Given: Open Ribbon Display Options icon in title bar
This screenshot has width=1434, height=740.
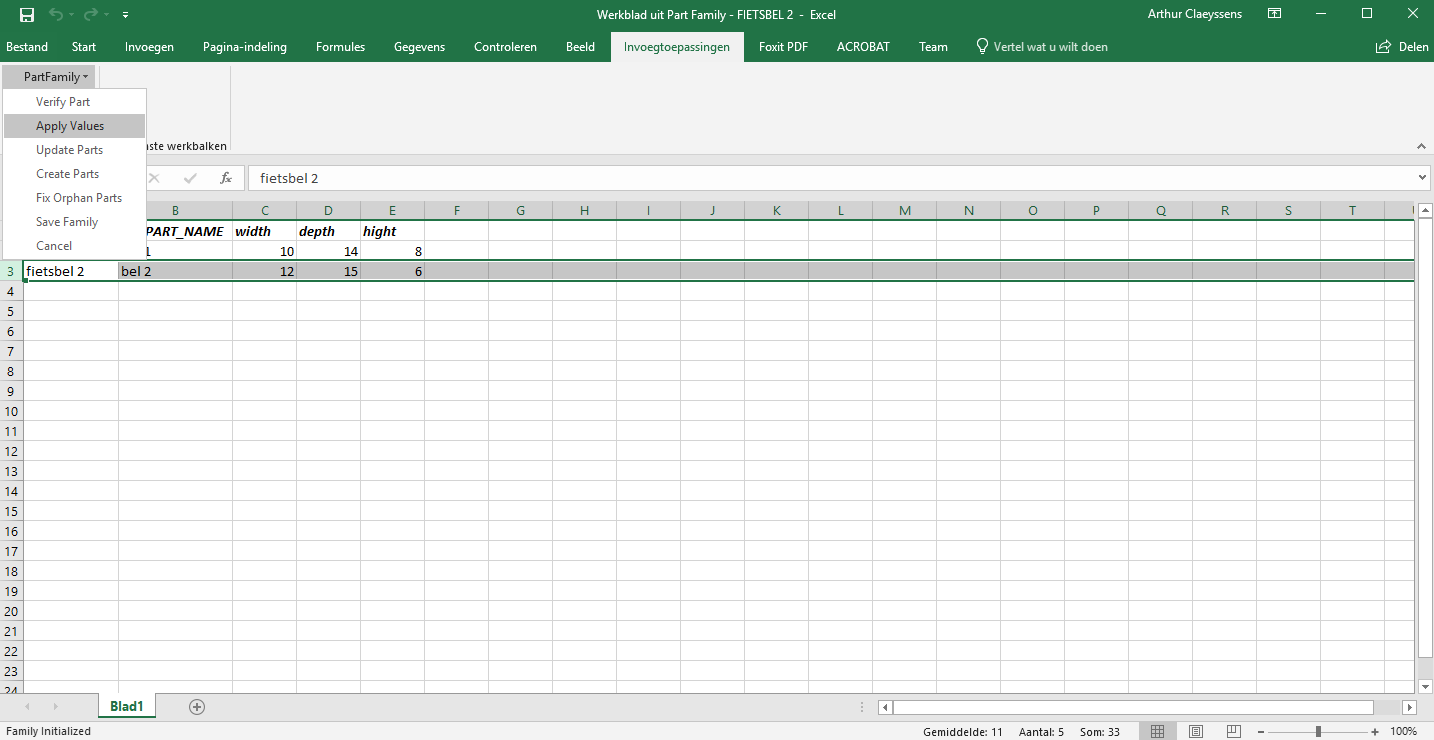Looking at the screenshot, I should pyautogui.click(x=1274, y=14).
